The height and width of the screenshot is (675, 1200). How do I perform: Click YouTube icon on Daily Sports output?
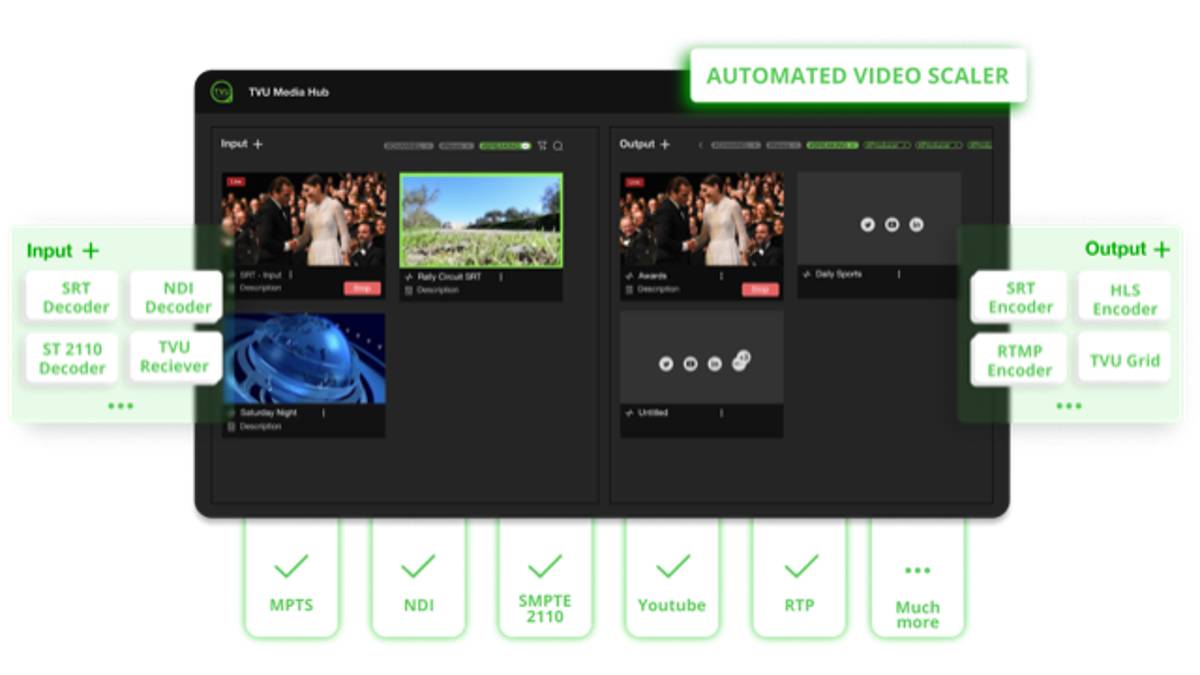[891, 225]
